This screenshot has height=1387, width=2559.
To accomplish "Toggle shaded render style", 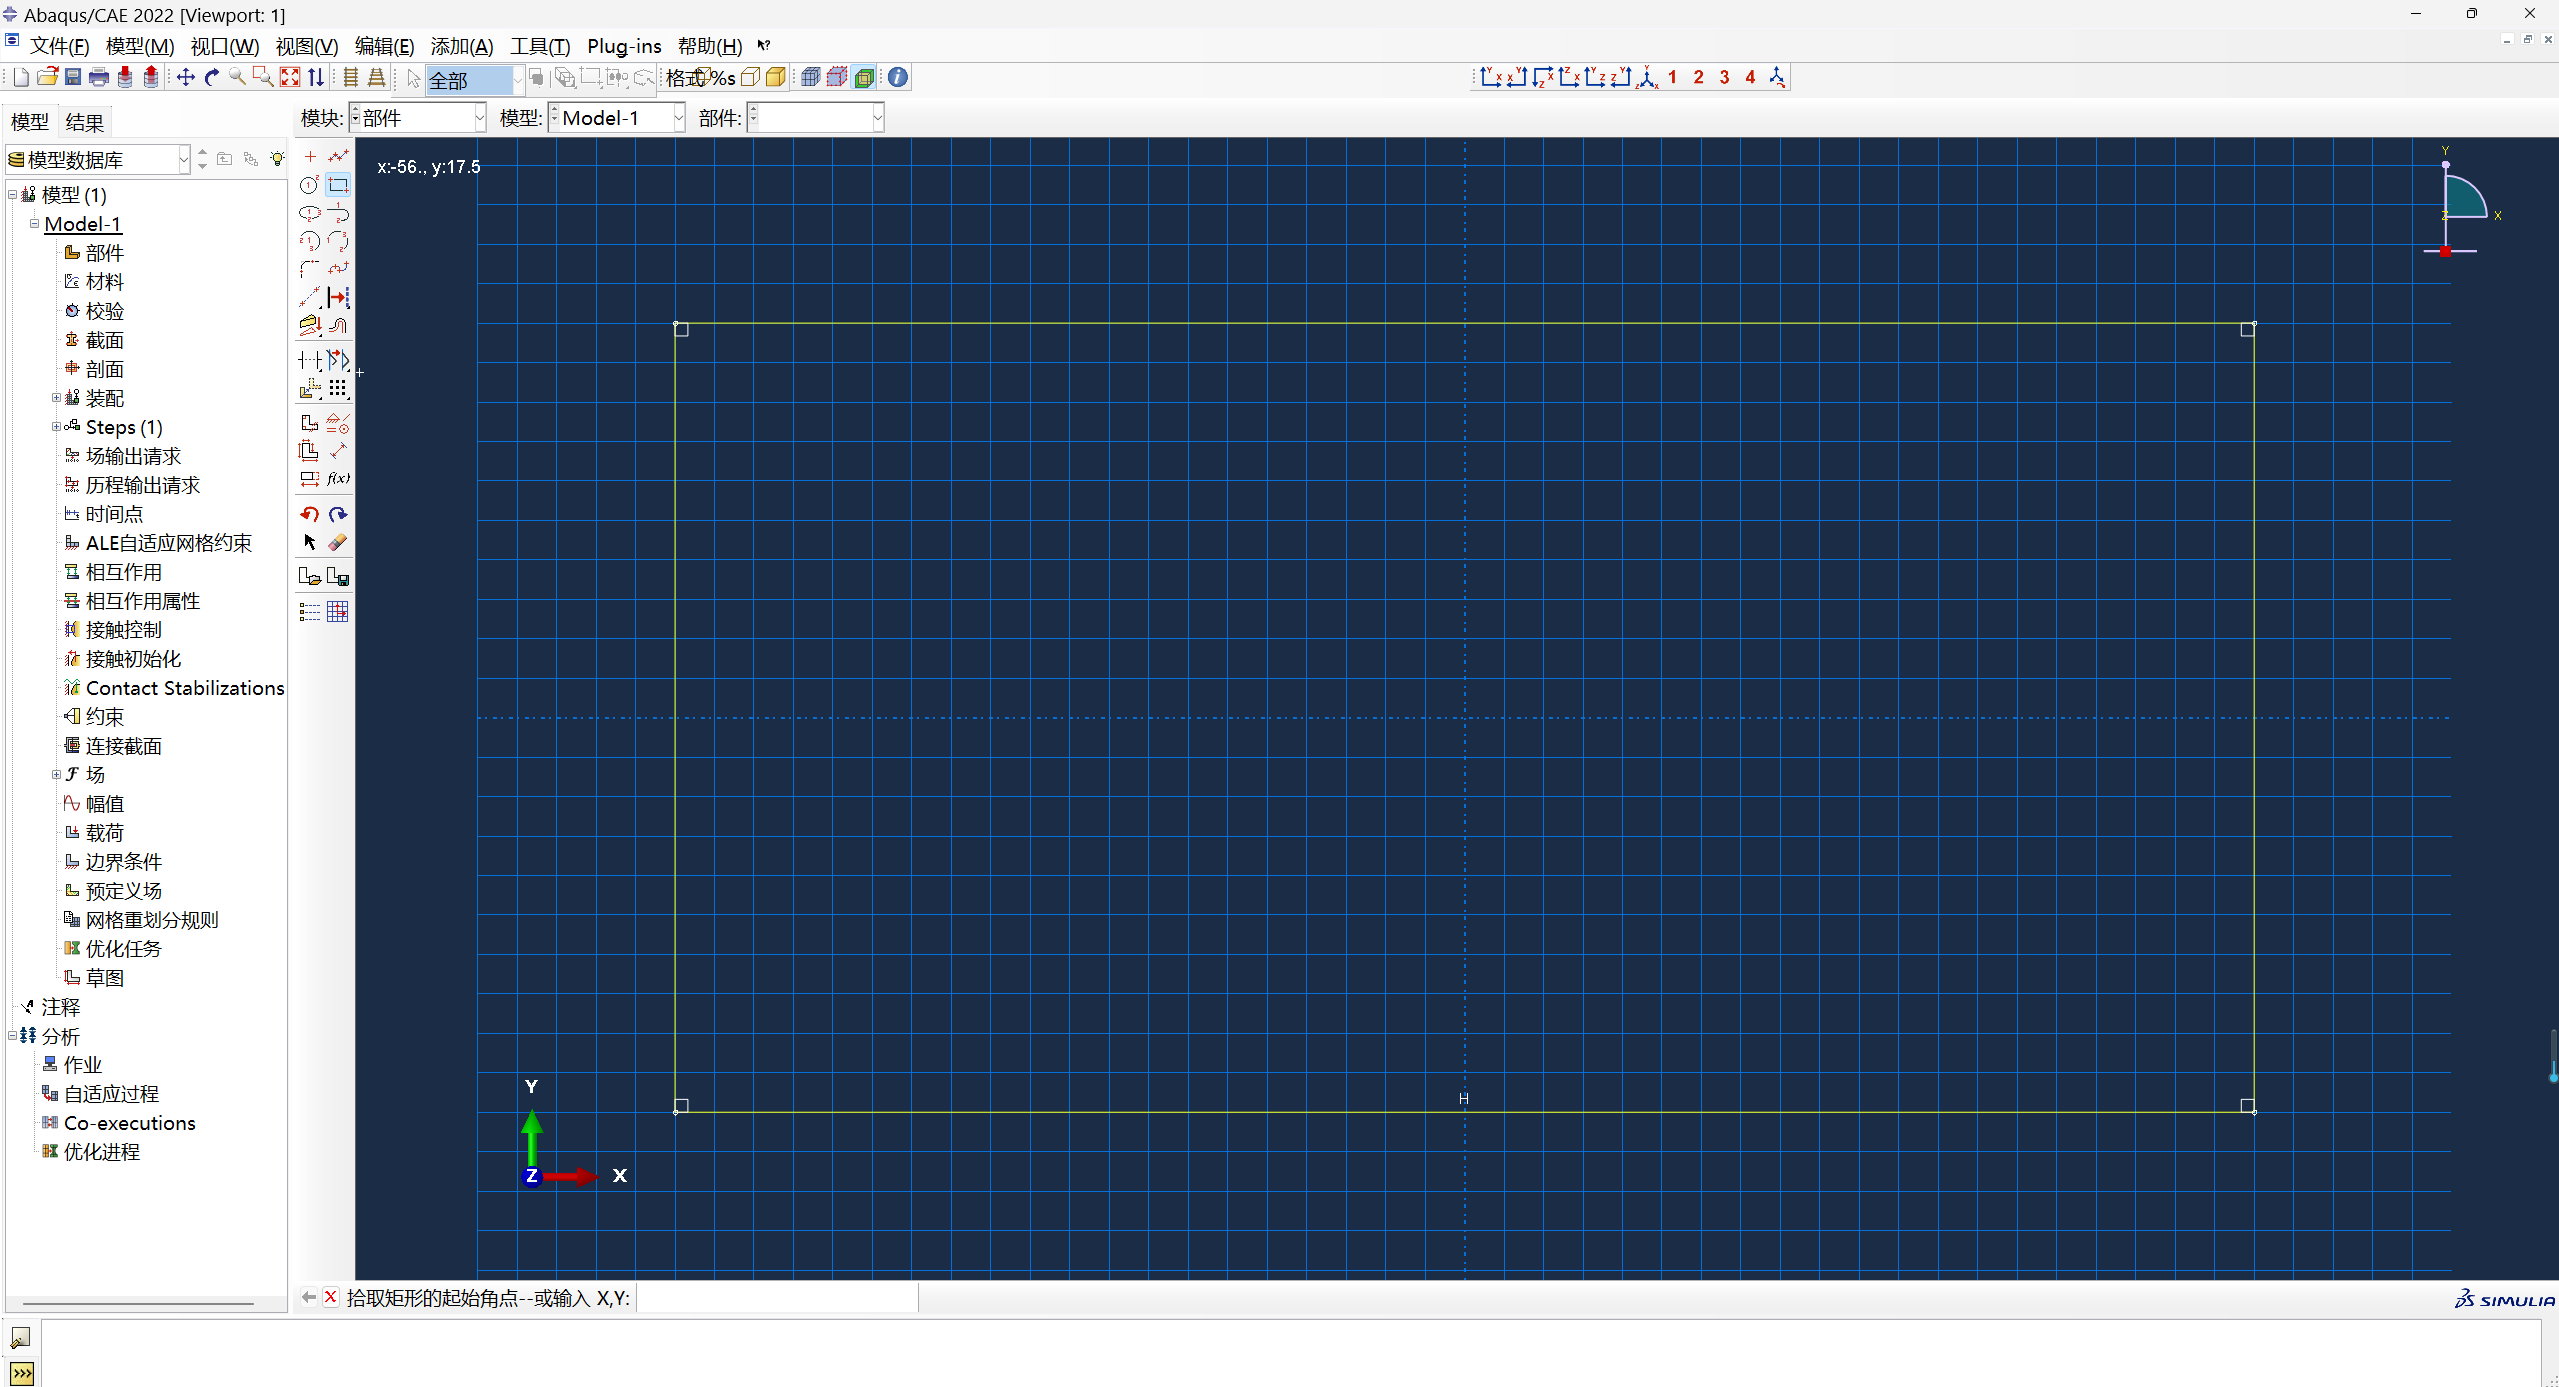I will pyautogui.click(x=776, y=77).
